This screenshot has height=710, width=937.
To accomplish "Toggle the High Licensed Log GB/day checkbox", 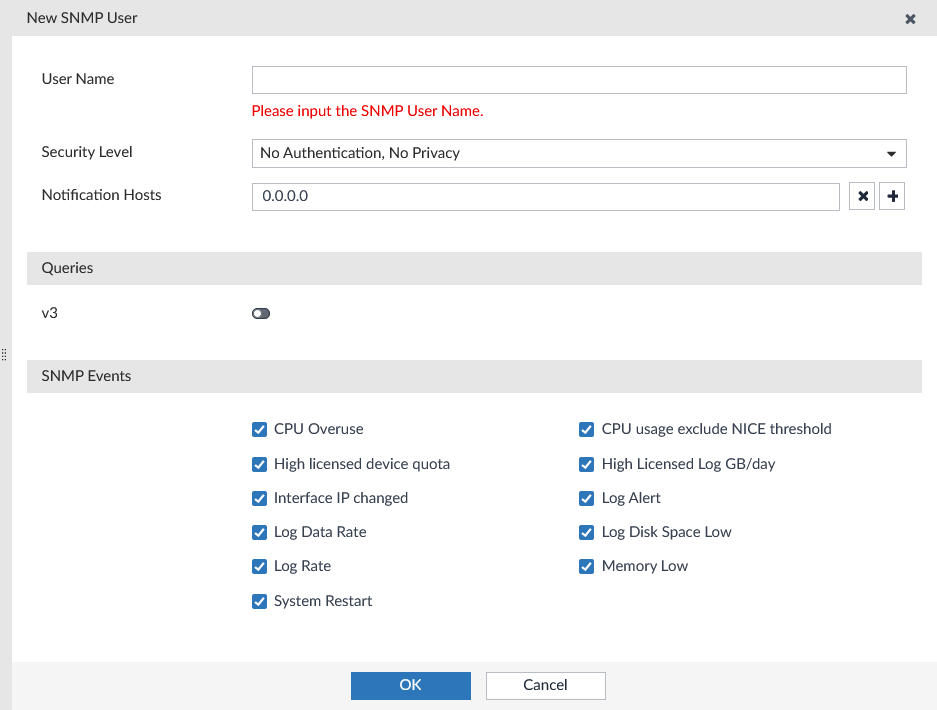I will (586, 464).
